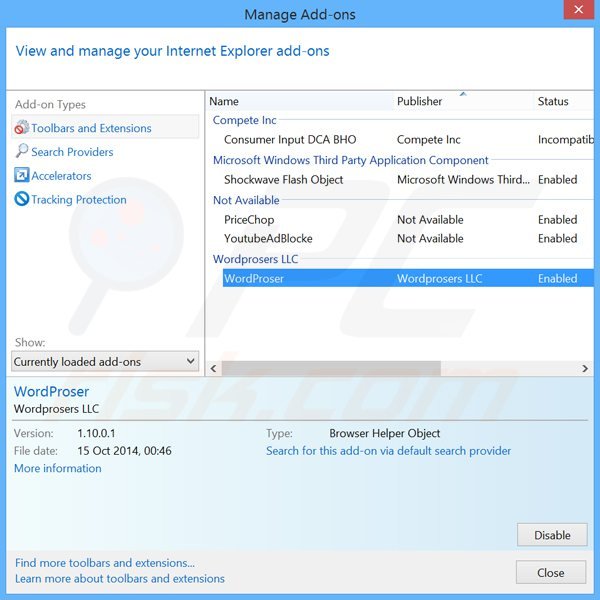
Task: Click the file date 15 Oct 2014, 00:46
Action: tap(124, 451)
